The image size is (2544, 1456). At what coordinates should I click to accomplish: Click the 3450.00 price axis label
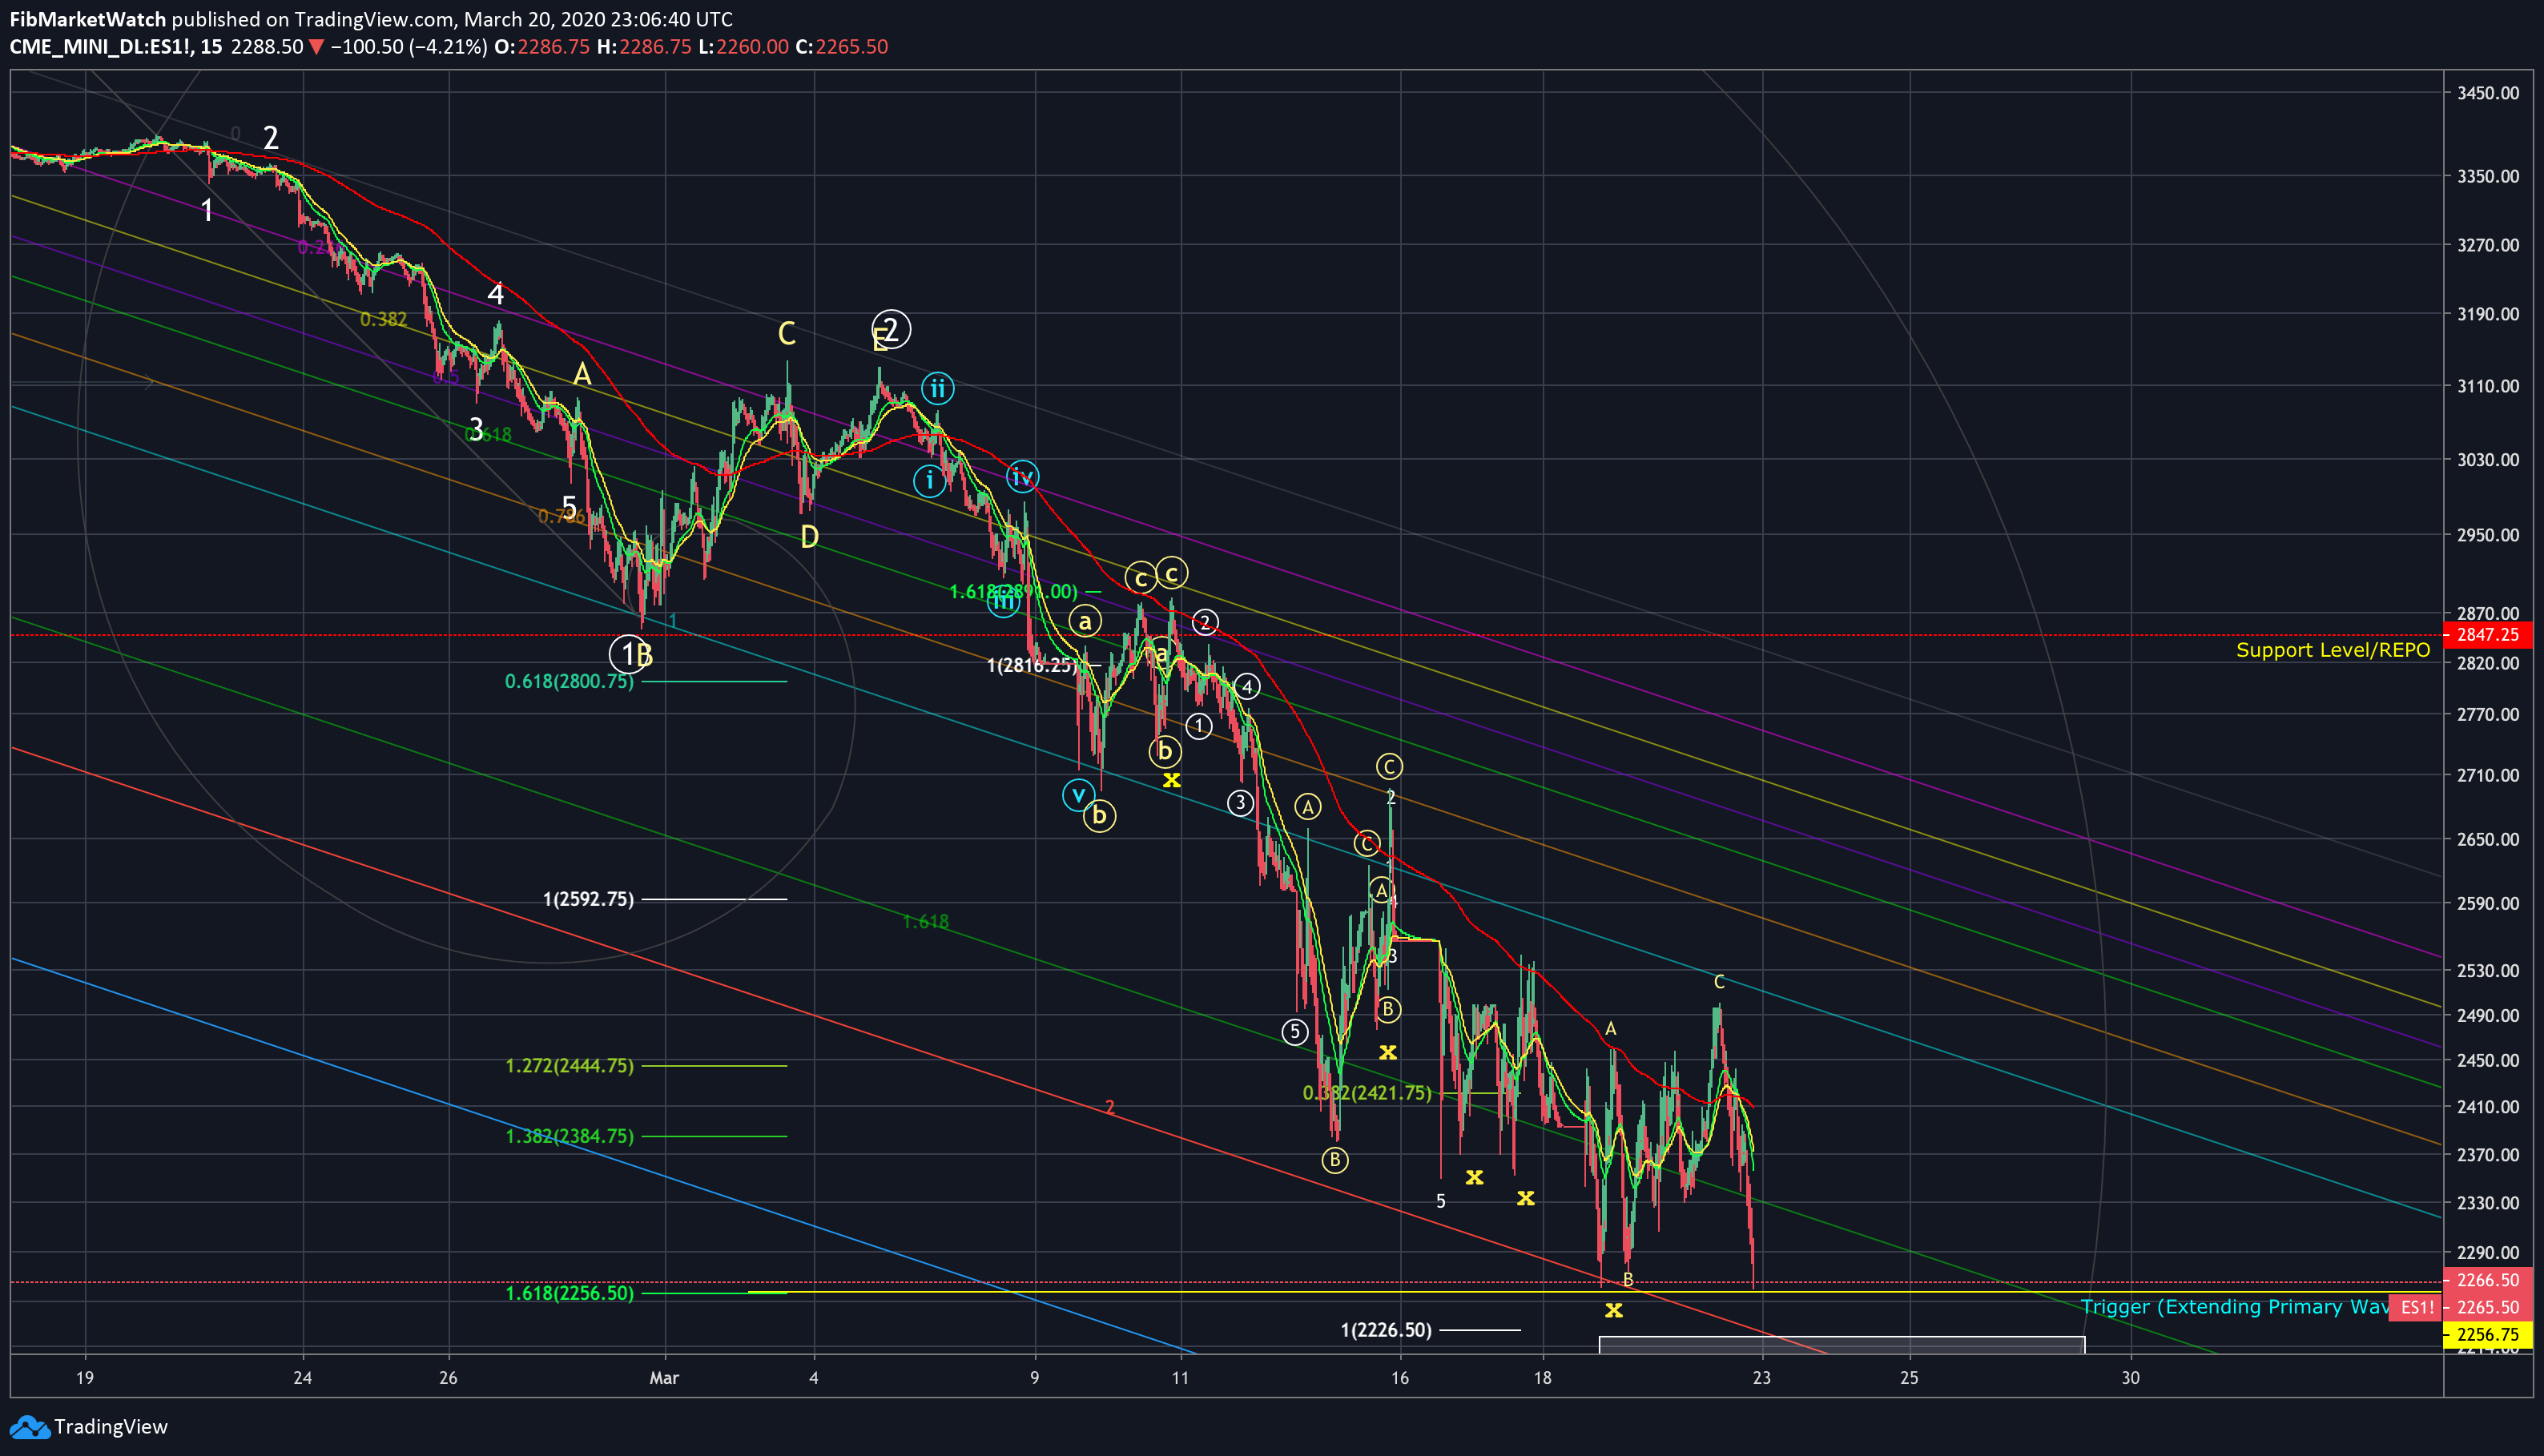tap(2488, 93)
